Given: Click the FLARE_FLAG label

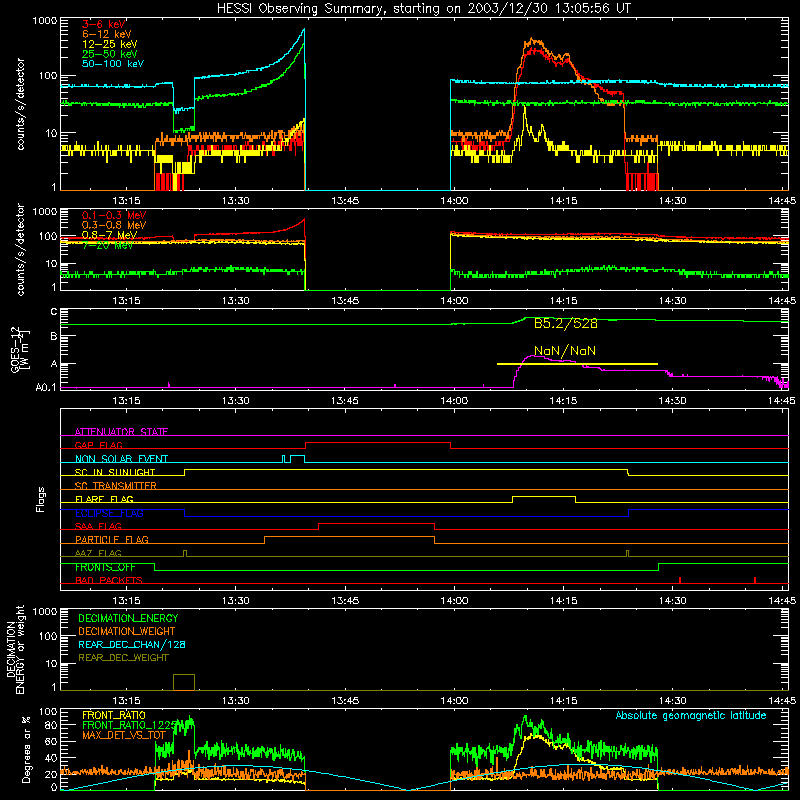Looking at the screenshot, I should coord(104,499).
